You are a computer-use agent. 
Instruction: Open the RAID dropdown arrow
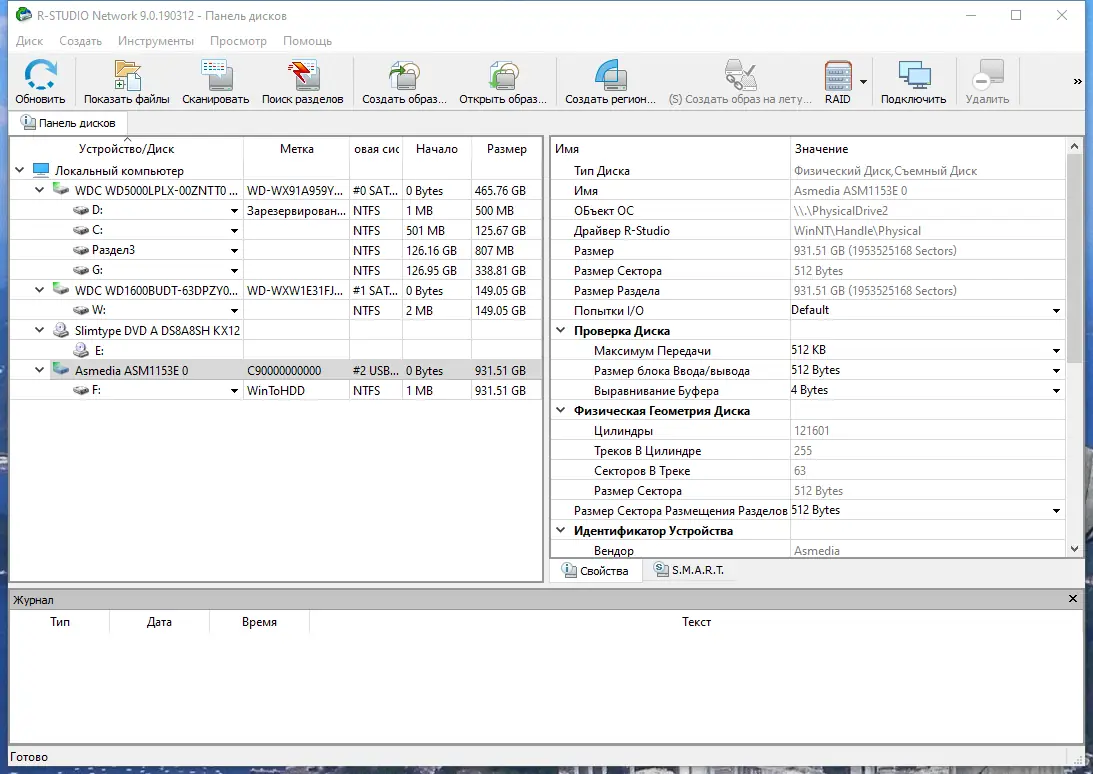coord(864,82)
